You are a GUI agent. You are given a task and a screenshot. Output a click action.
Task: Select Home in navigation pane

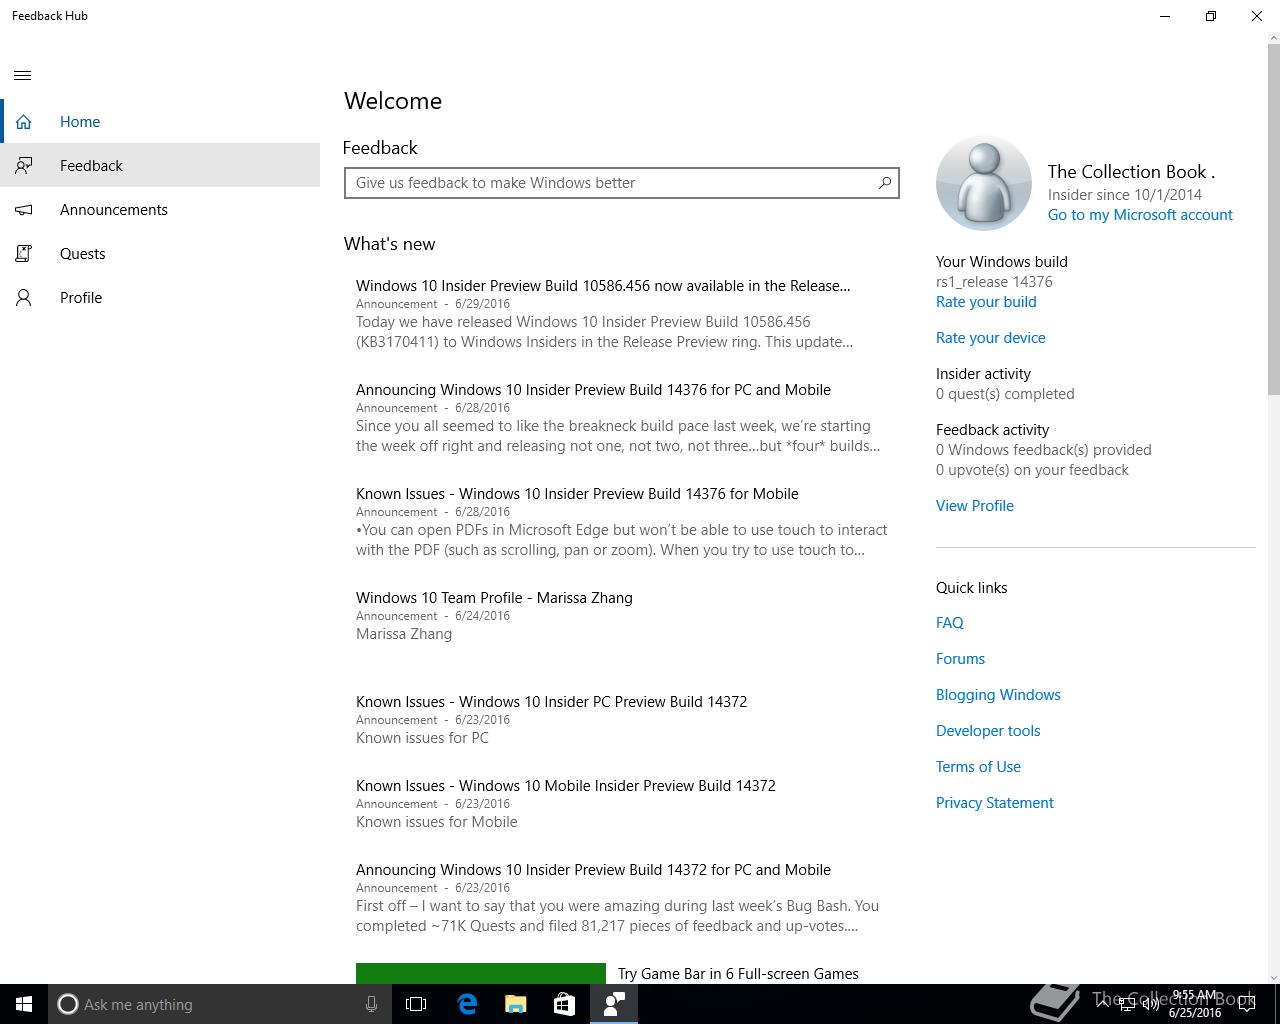click(x=160, y=122)
